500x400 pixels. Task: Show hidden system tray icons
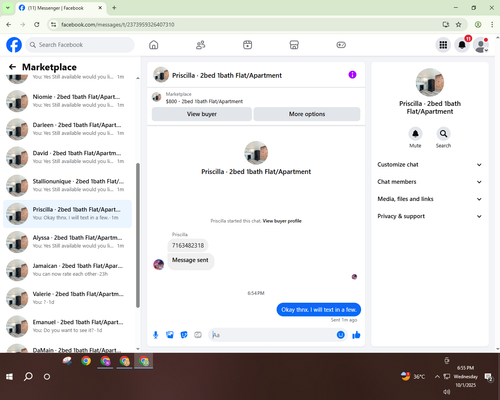[437, 377]
